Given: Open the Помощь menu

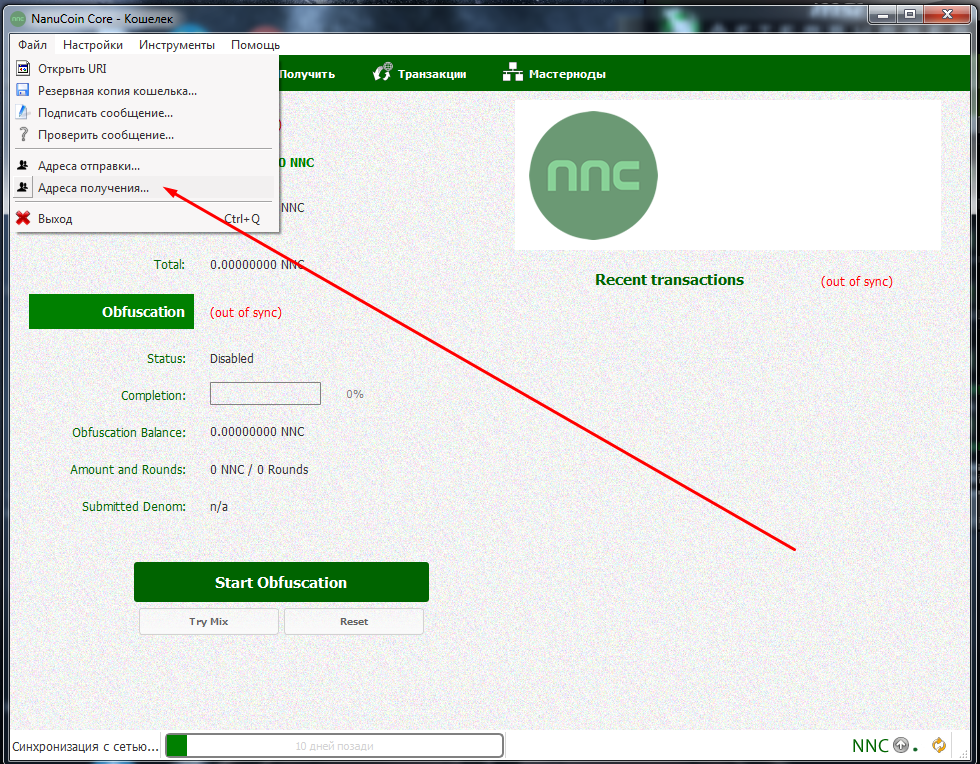Looking at the screenshot, I should (255, 45).
